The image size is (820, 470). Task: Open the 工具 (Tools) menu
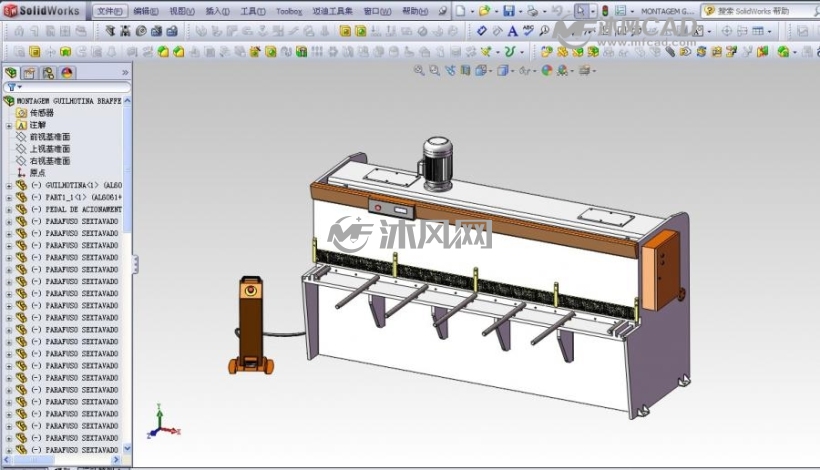click(253, 11)
